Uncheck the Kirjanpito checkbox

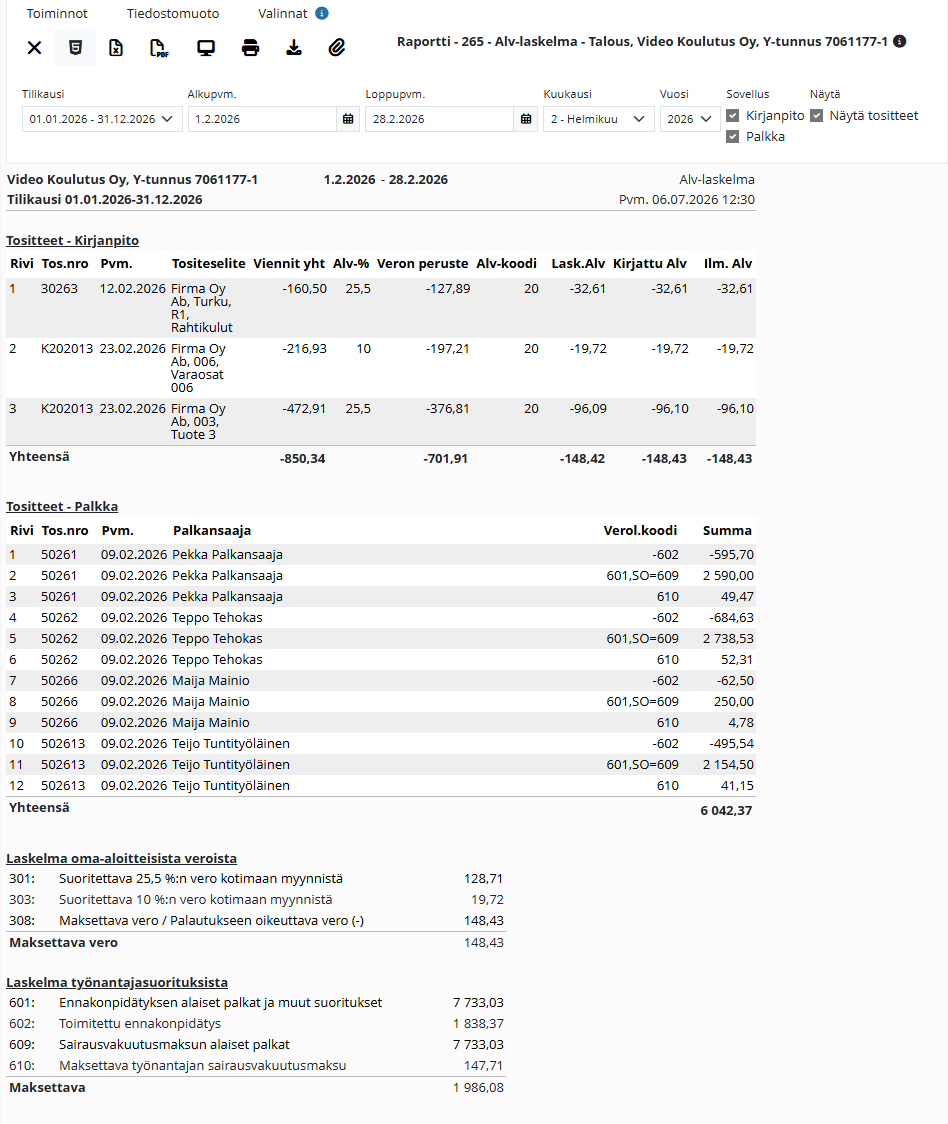733,115
